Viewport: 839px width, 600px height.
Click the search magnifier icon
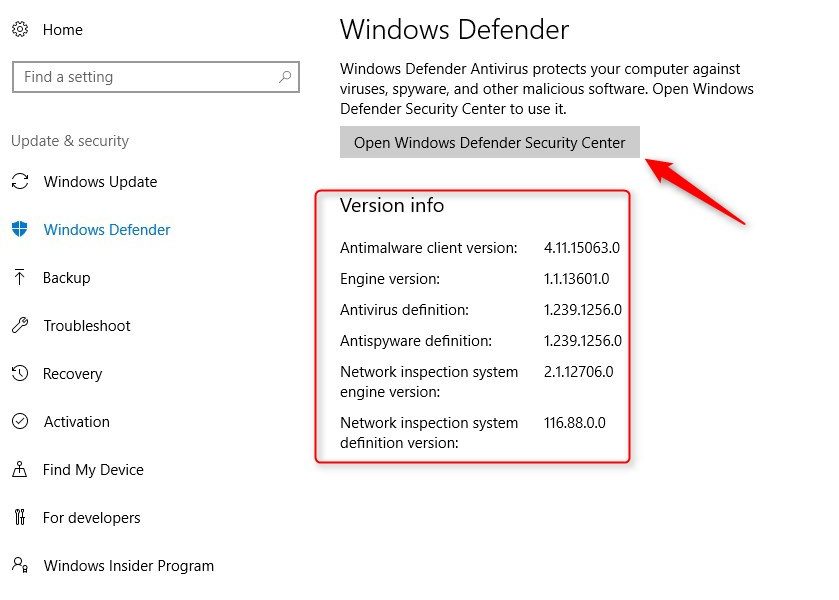point(285,77)
